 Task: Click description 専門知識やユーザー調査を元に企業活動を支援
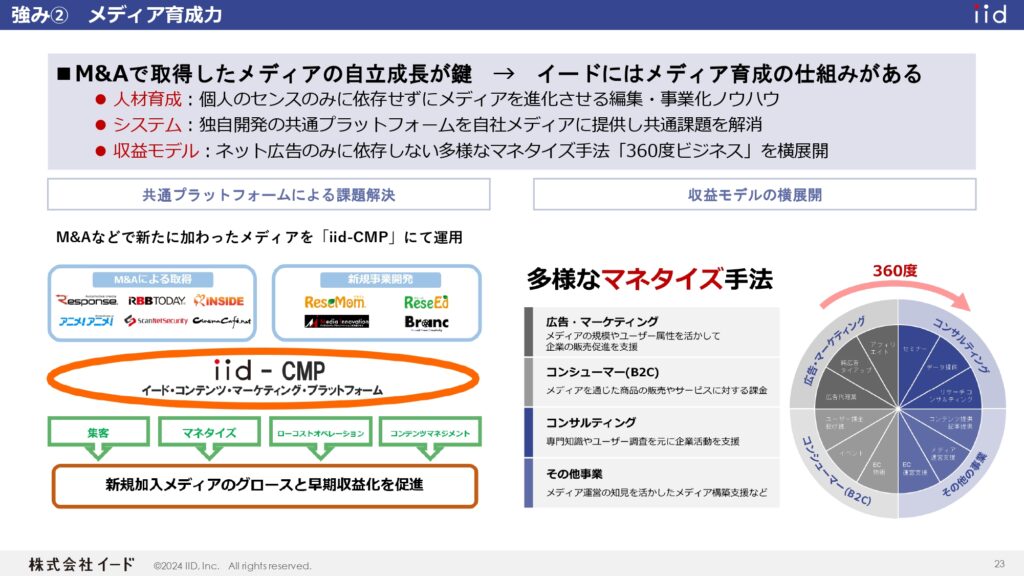coord(643,441)
